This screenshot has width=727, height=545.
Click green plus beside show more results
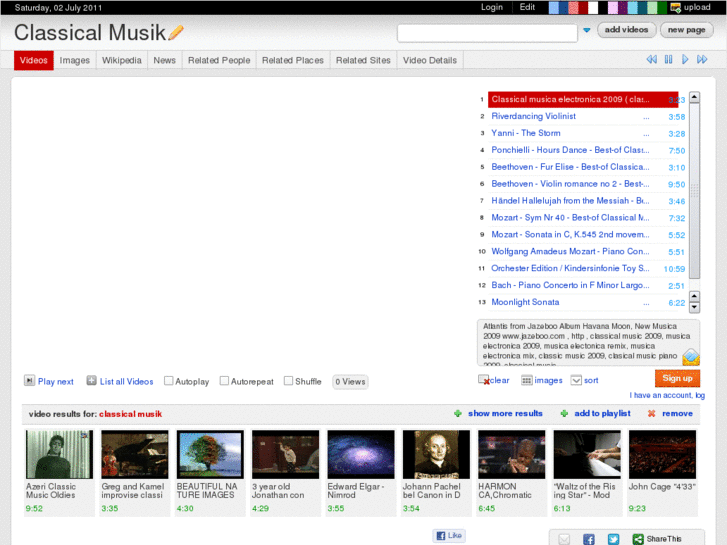458,413
